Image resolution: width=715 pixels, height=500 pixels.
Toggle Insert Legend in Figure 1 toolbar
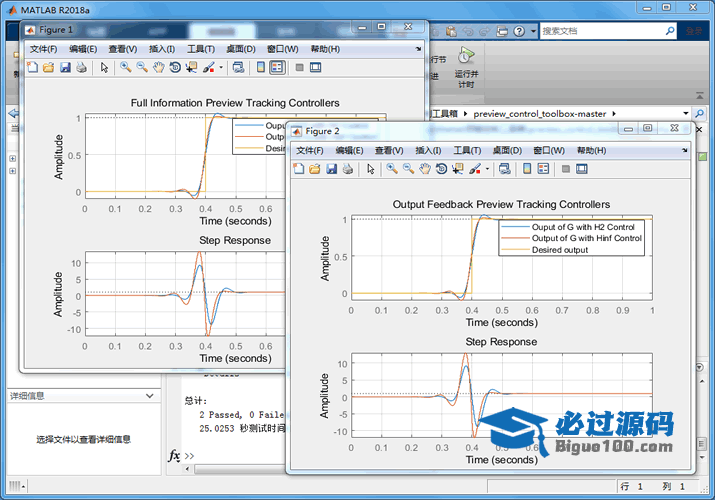coord(277,67)
